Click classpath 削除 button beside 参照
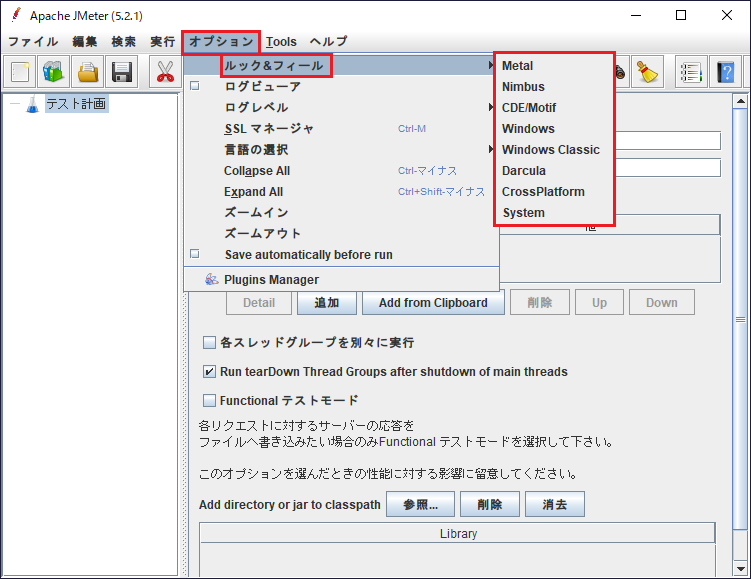Viewport: 751px width, 579px height. 489,504
